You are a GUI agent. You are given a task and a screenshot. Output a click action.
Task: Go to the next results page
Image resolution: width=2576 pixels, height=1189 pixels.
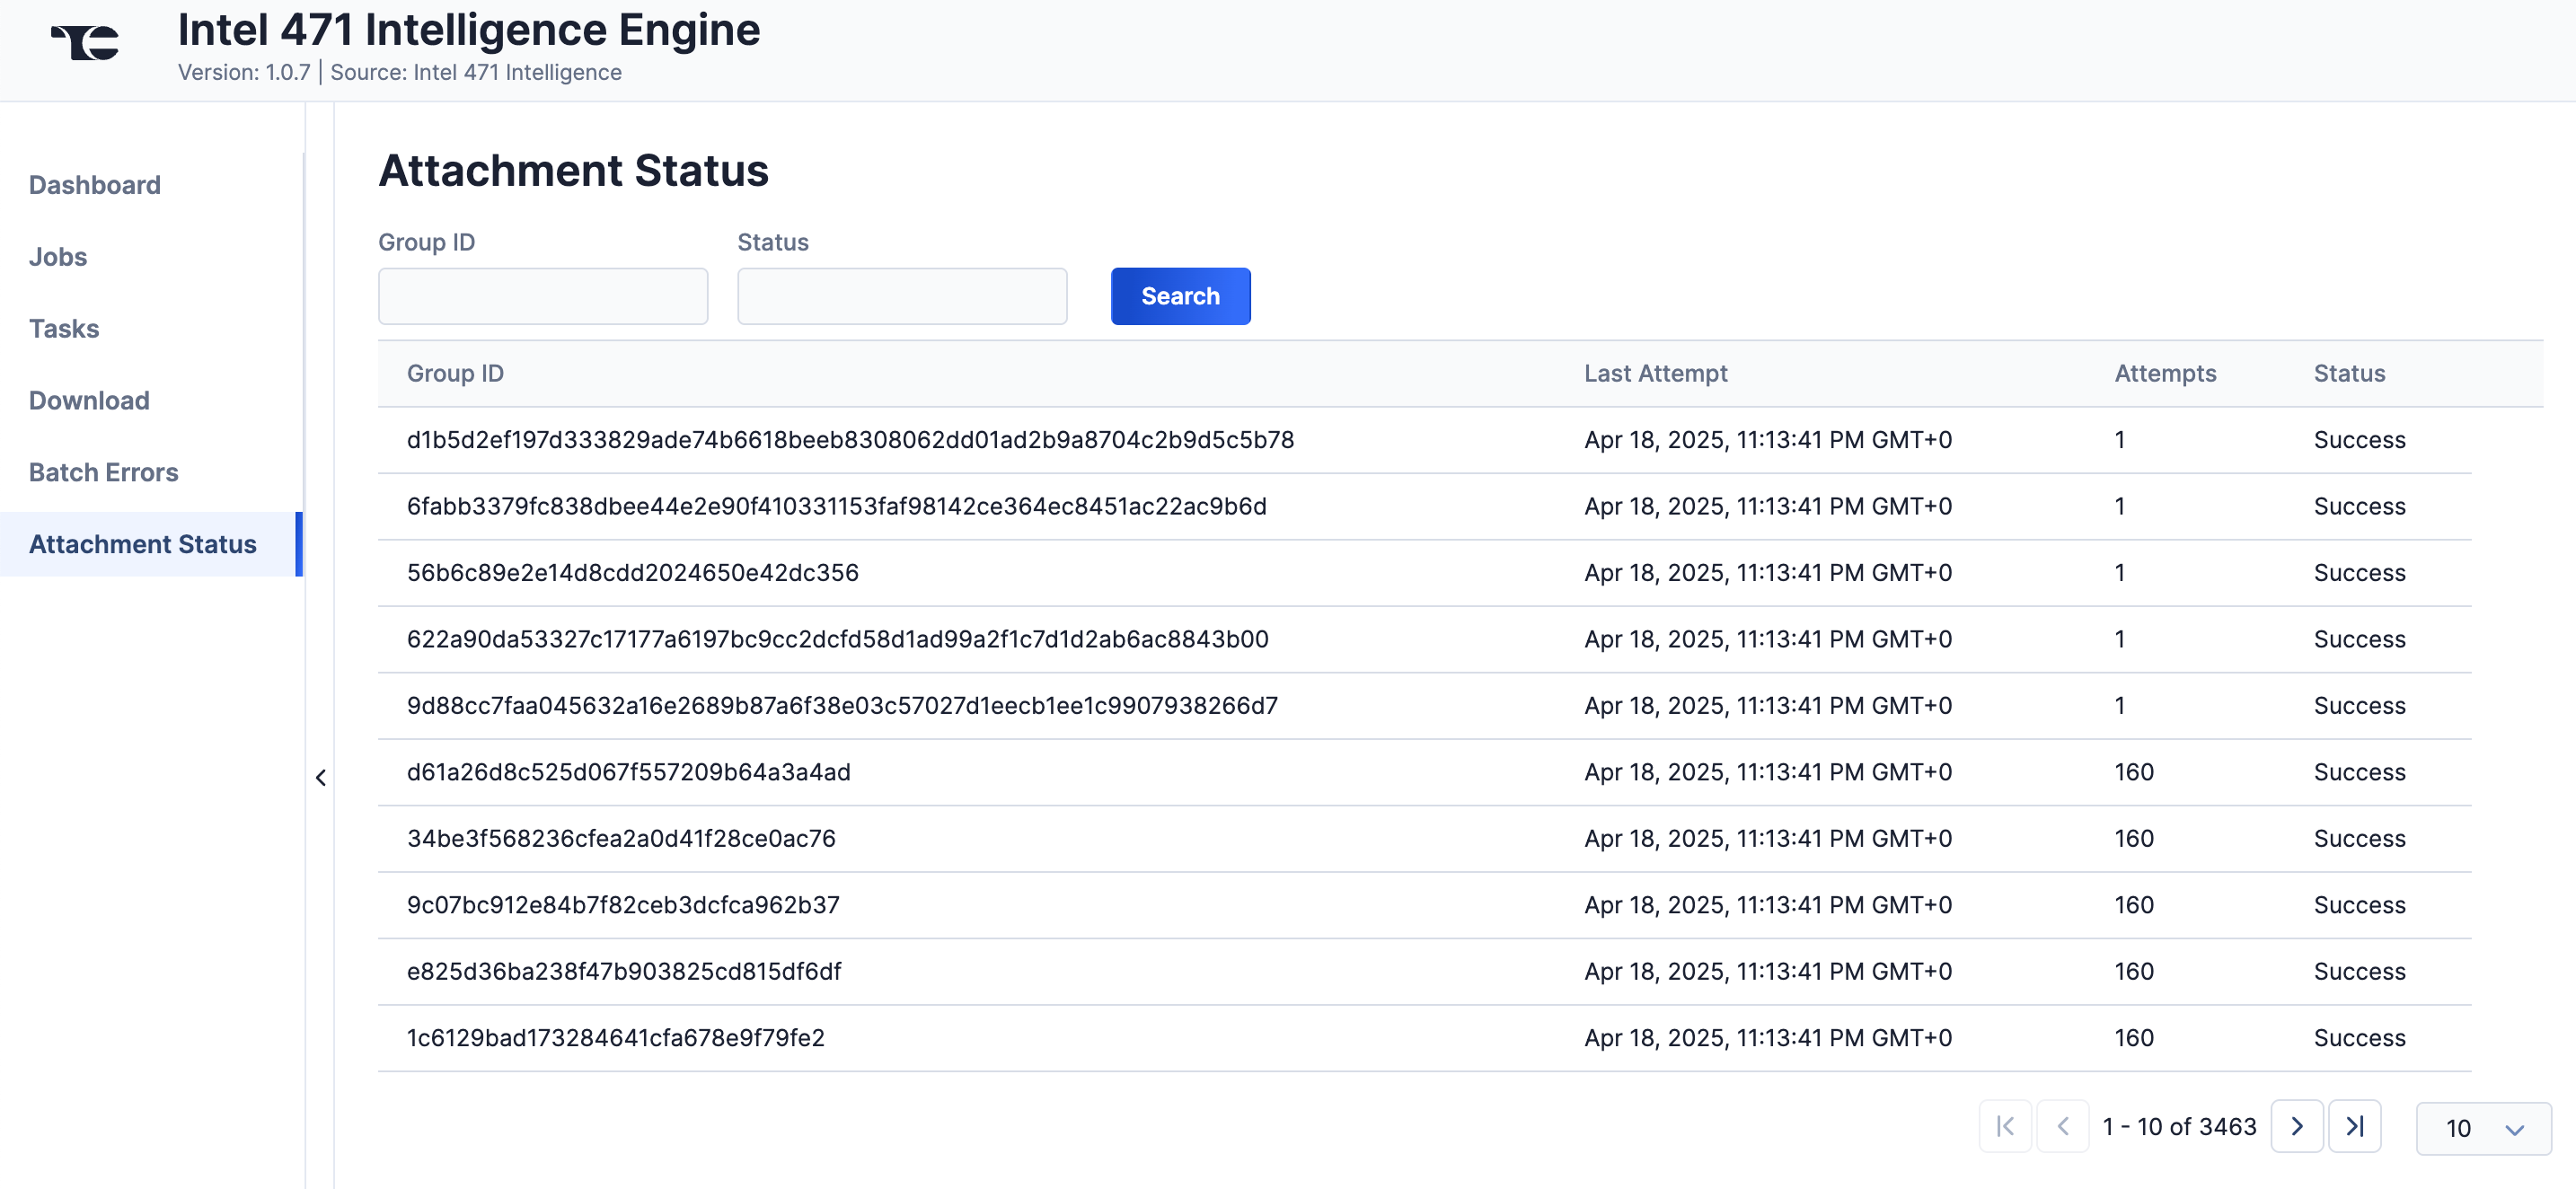(x=2296, y=1126)
